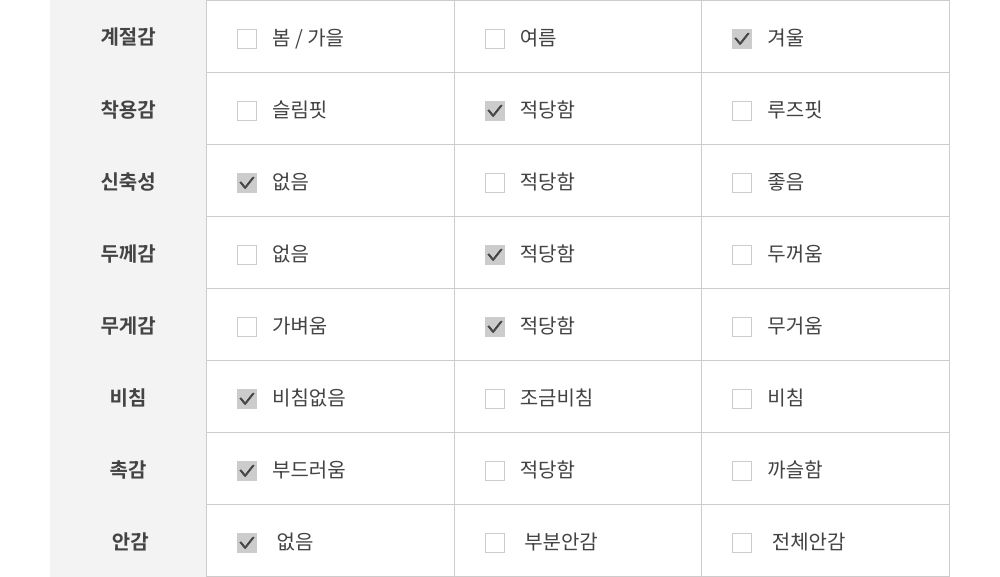Viewport: 1000px width, 577px height.
Task: Check the 여름 season checkbox
Action: pyautogui.click(x=495, y=39)
